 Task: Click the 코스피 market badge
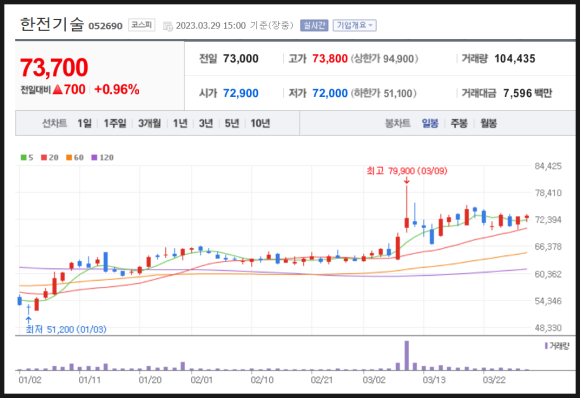click(x=142, y=25)
